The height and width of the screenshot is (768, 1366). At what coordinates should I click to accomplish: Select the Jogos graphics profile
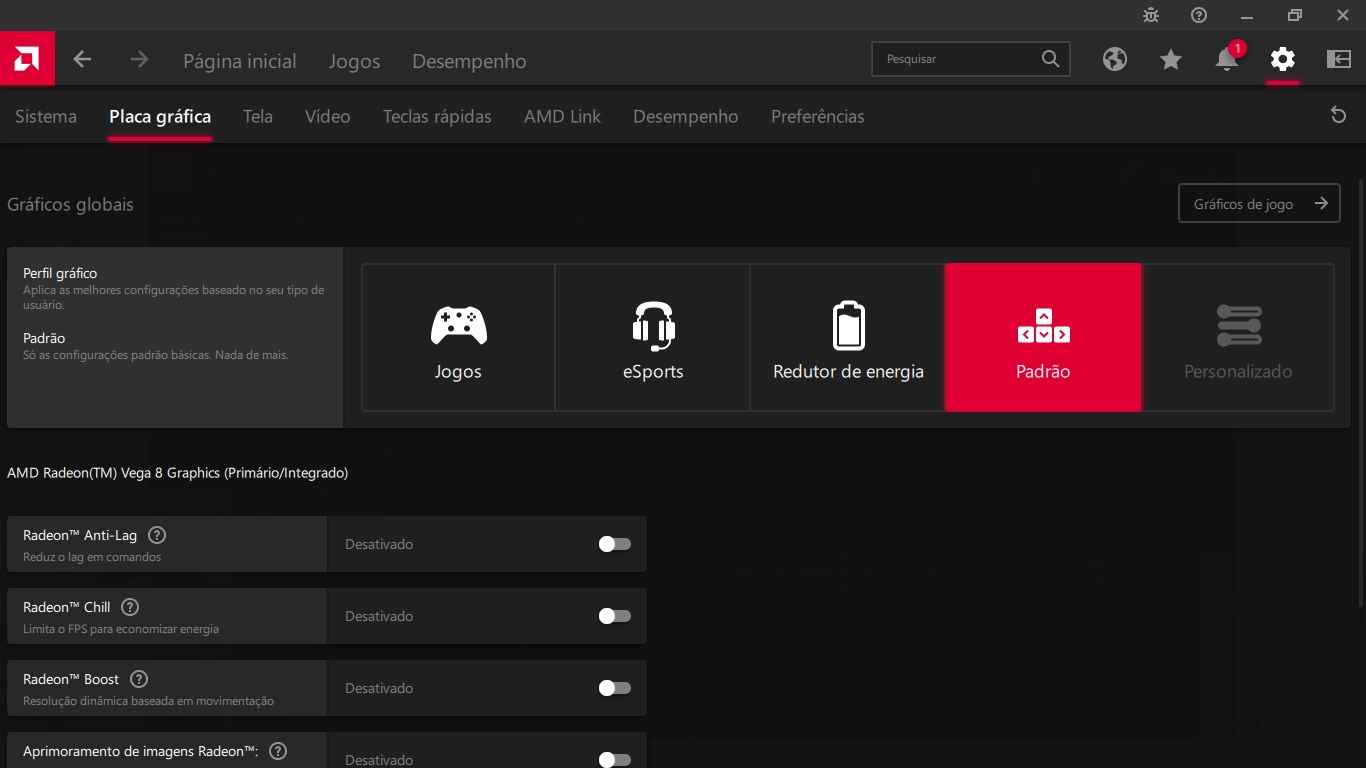(x=458, y=337)
